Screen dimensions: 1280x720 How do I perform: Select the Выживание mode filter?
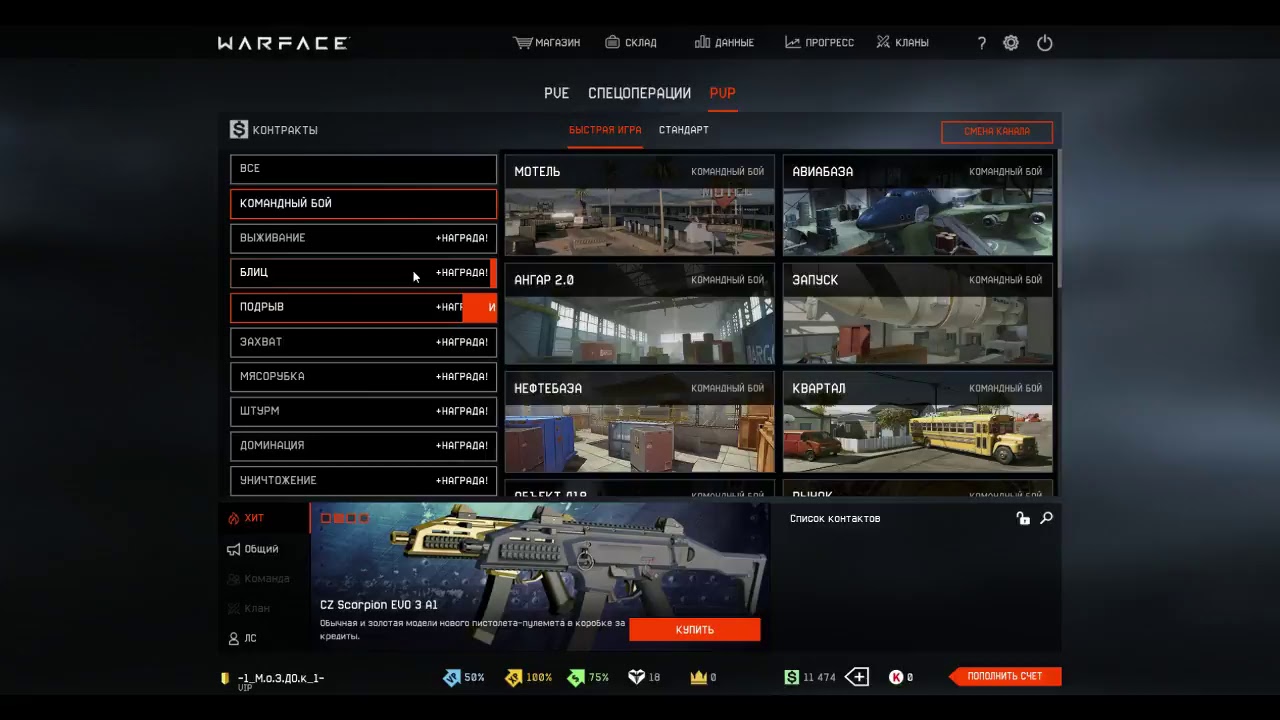coord(363,238)
